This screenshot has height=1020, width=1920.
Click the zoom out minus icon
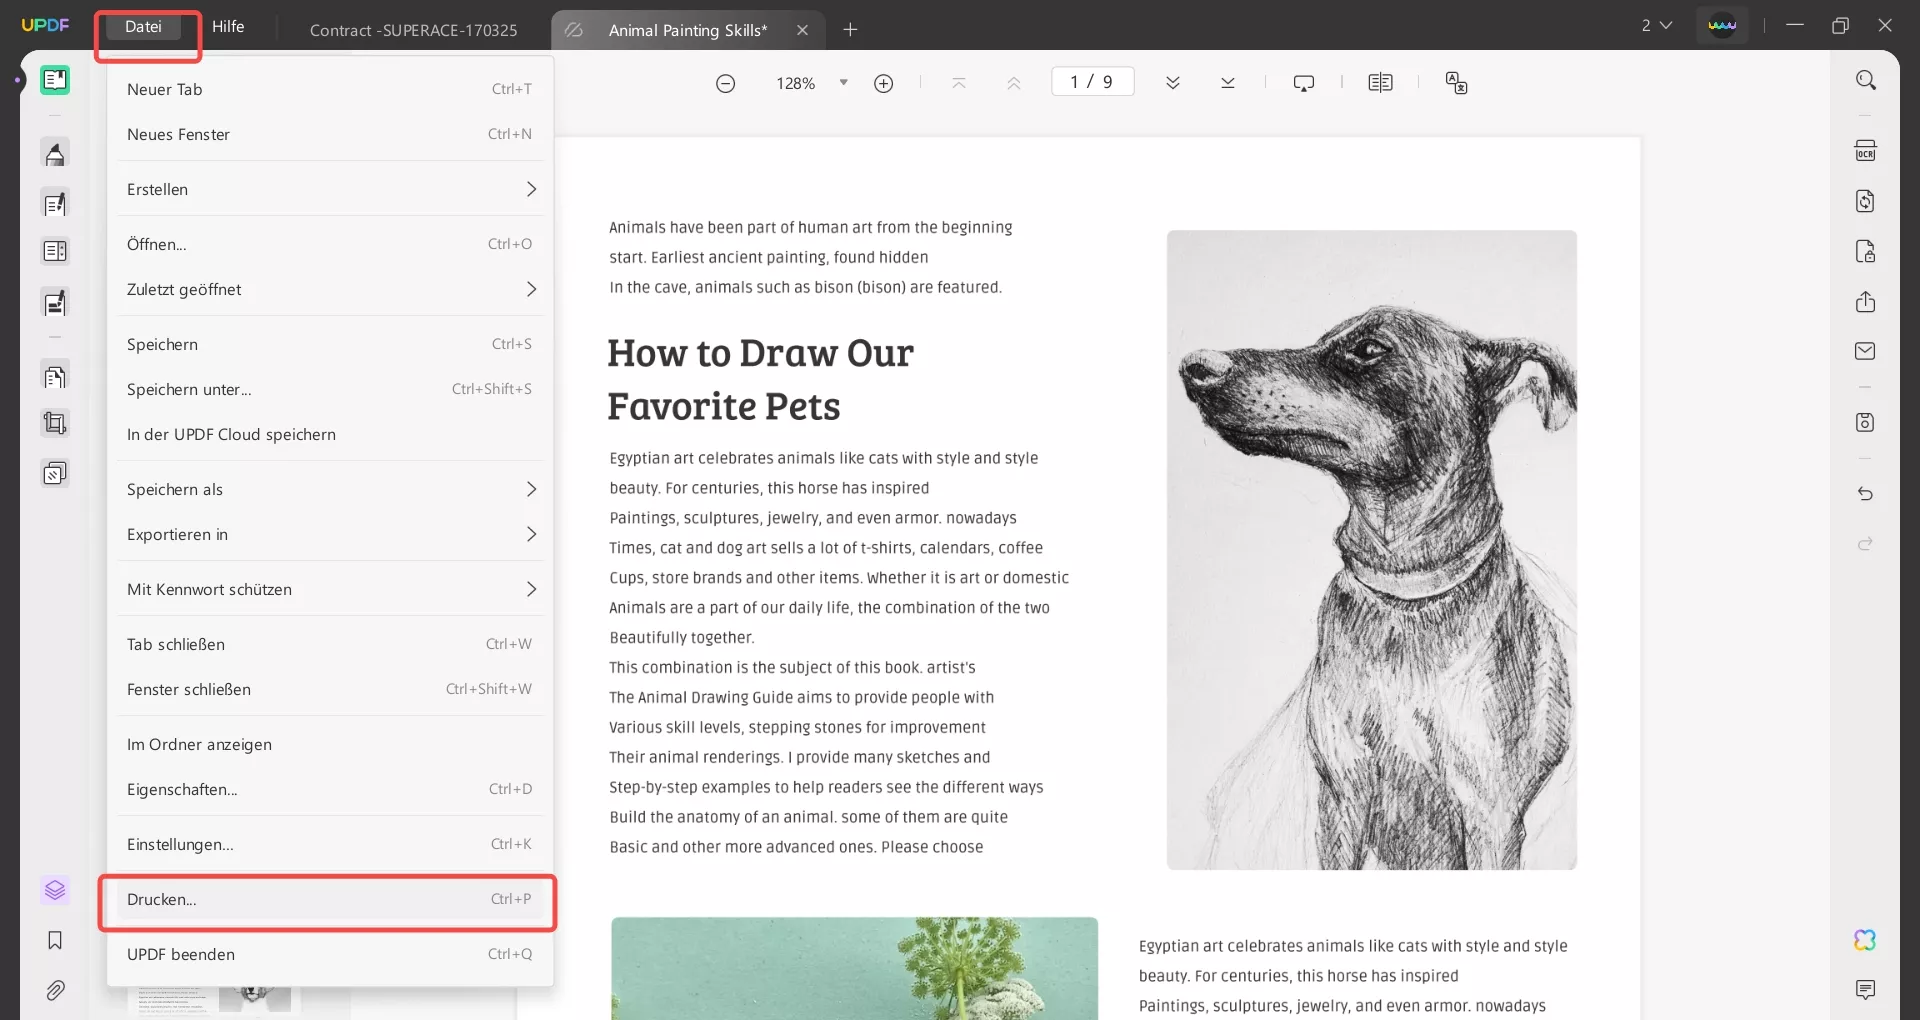(x=726, y=83)
